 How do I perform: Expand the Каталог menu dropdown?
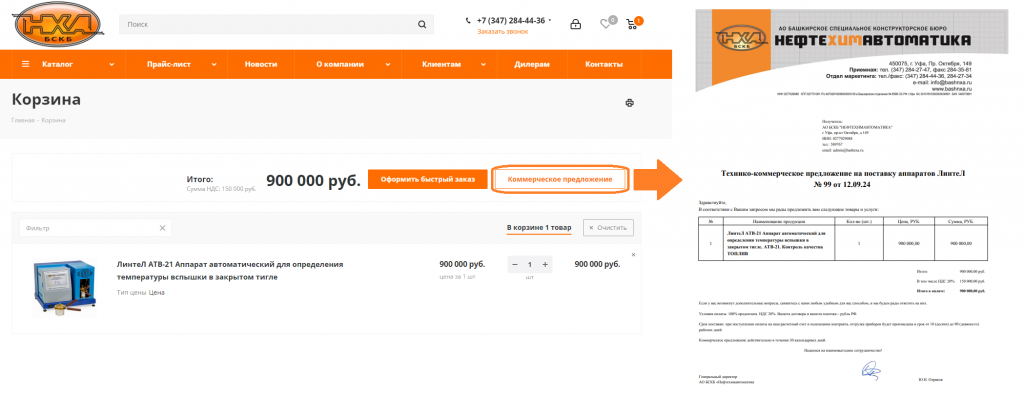click(x=112, y=65)
